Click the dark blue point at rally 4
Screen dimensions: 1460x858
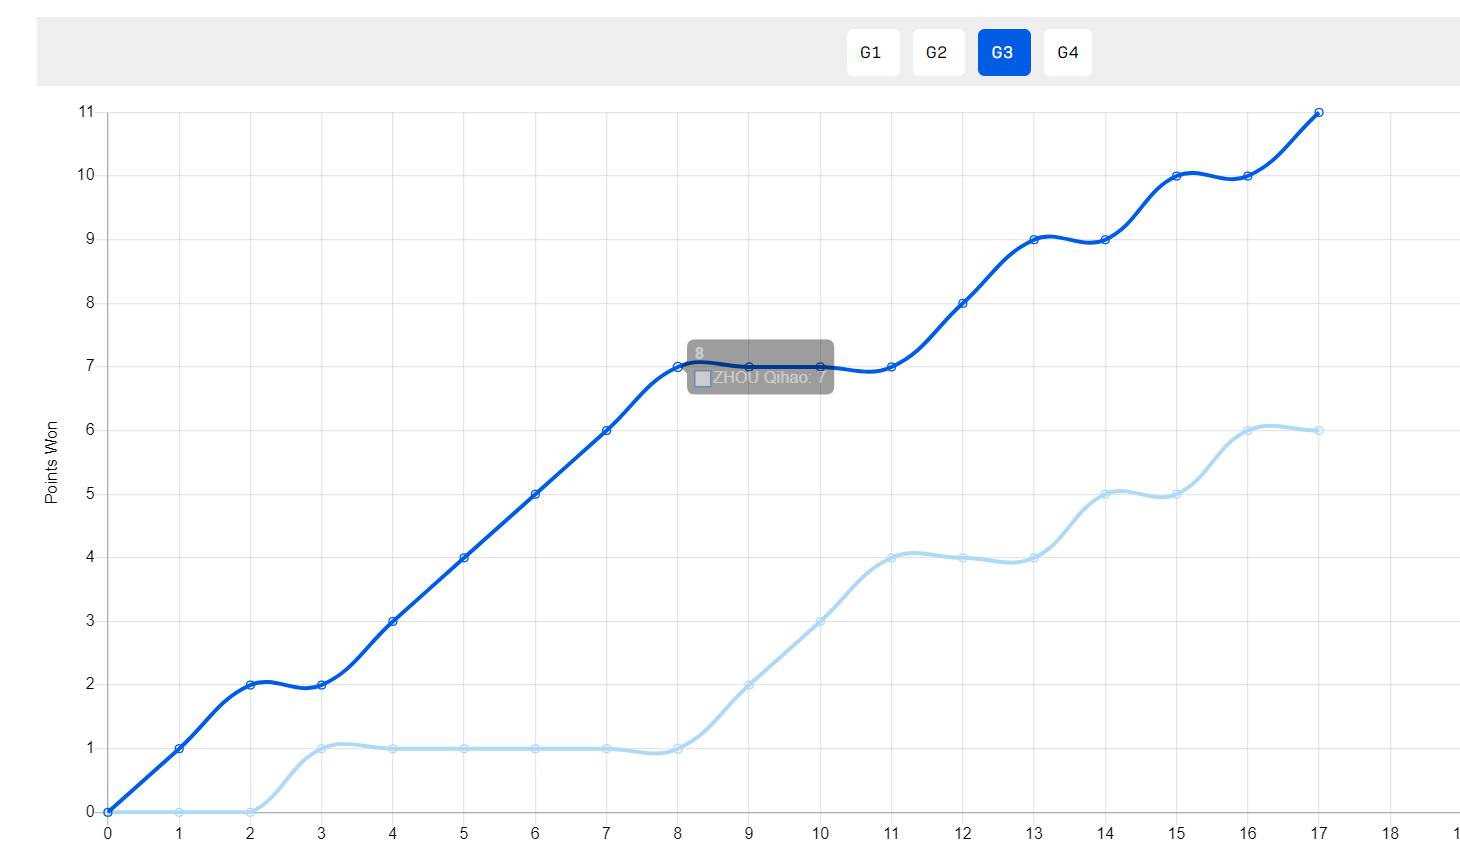(392, 621)
